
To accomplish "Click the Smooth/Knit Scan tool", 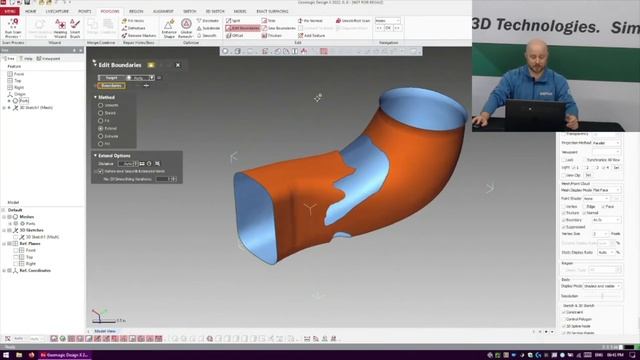I will 353,20.
